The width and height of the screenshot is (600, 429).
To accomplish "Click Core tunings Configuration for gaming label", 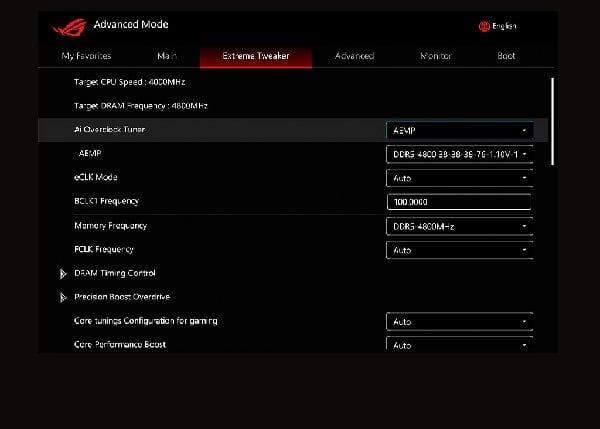I will pos(146,321).
